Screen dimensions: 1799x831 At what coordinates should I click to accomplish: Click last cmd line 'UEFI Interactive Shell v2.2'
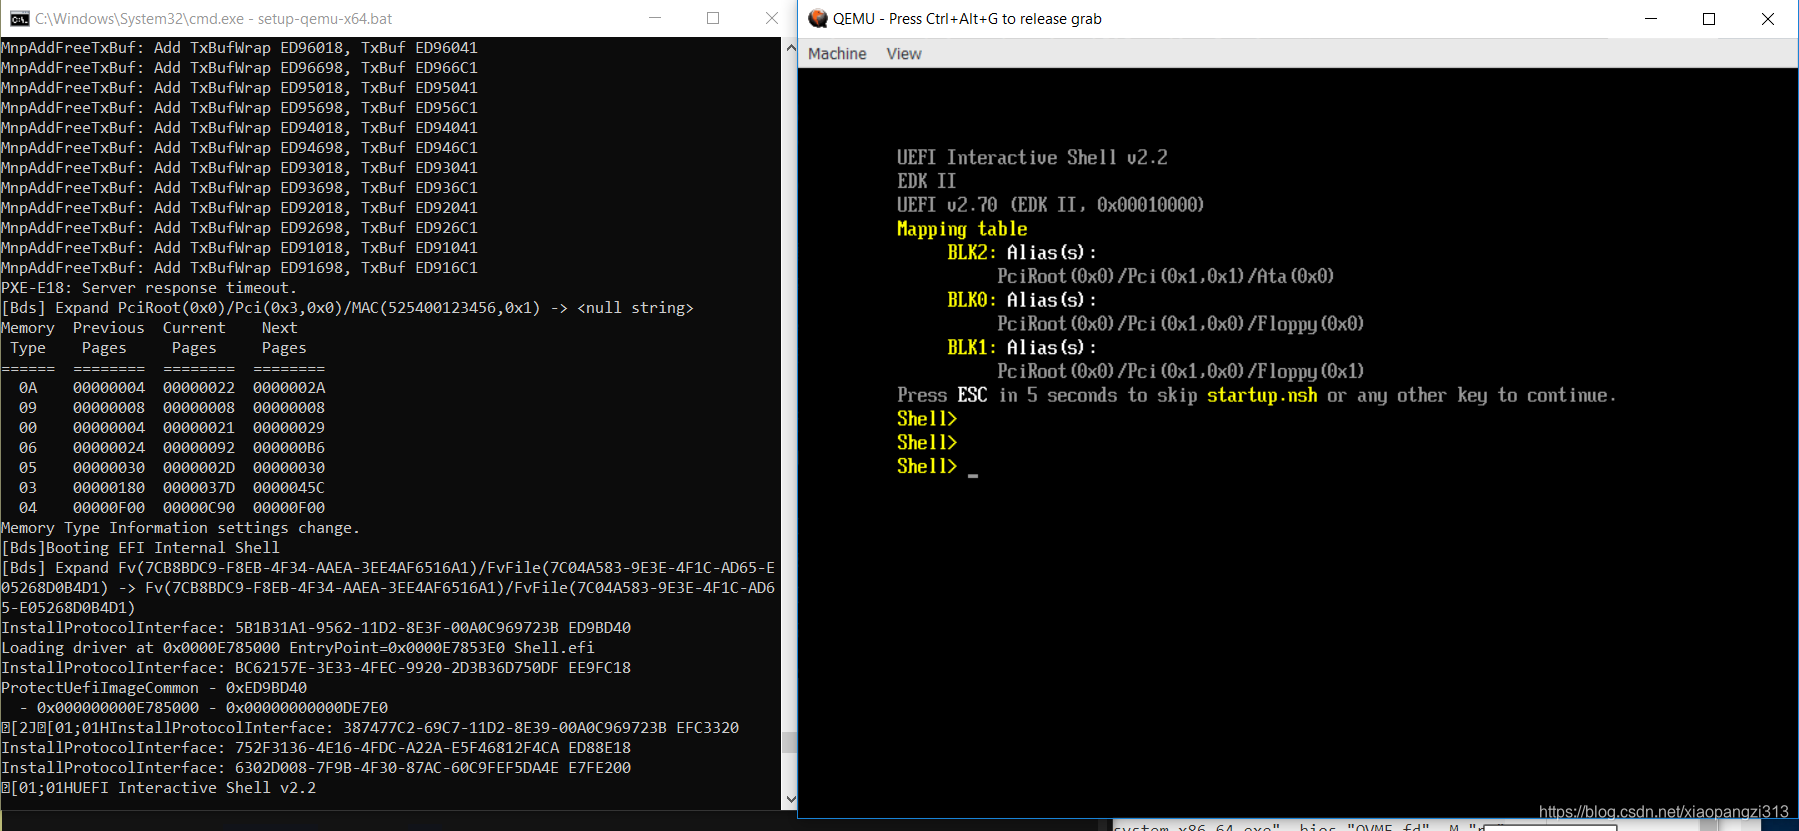coord(158,788)
